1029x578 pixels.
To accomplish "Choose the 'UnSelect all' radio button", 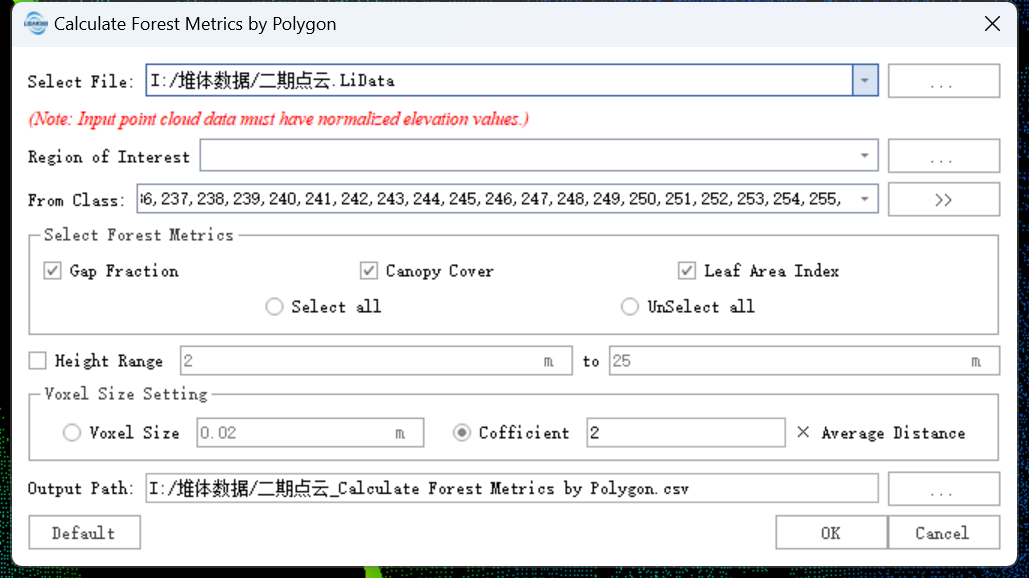I will click(x=630, y=306).
